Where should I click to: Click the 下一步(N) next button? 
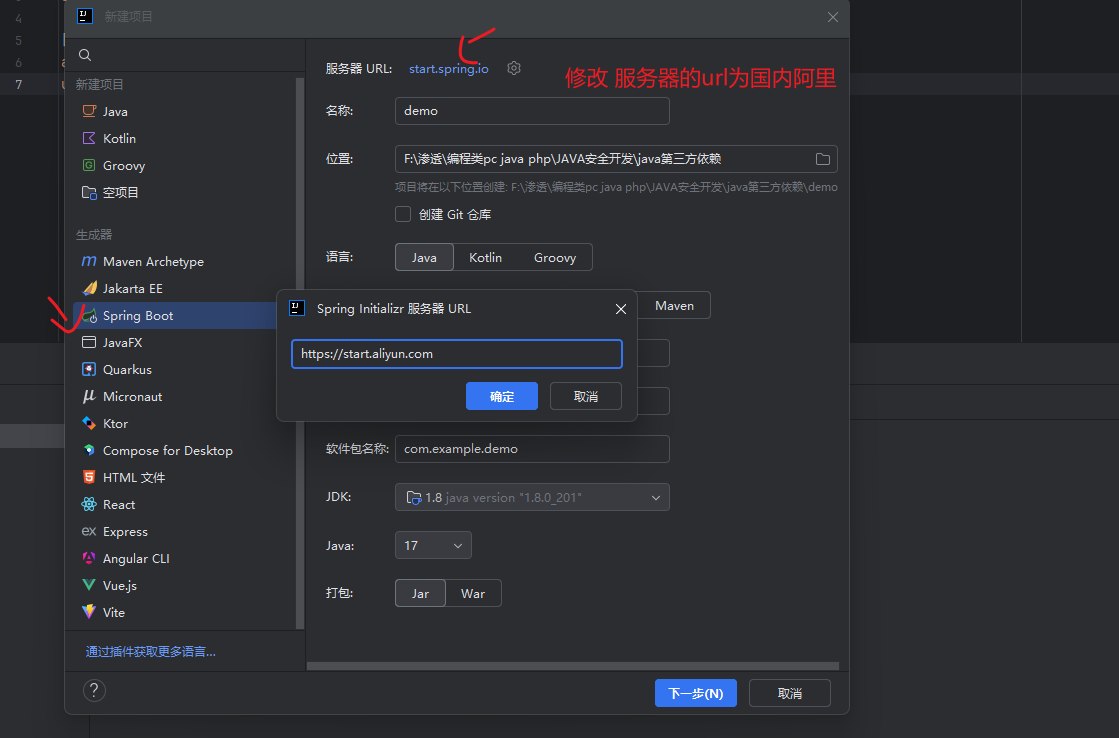pyautogui.click(x=696, y=693)
